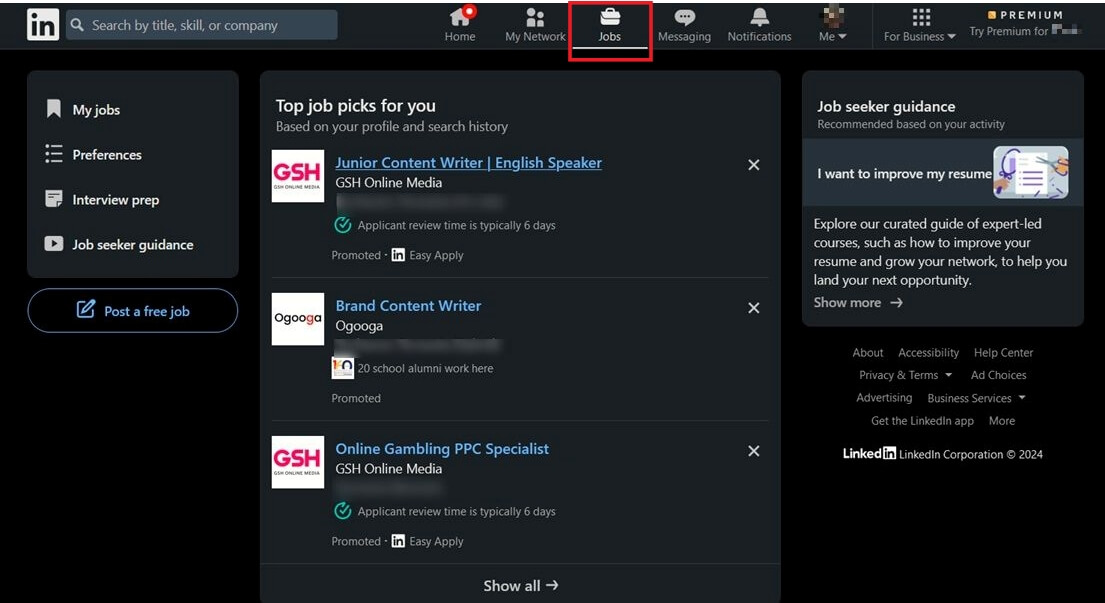Click the job search input field
1105x603 pixels.
(x=202, y=25)
